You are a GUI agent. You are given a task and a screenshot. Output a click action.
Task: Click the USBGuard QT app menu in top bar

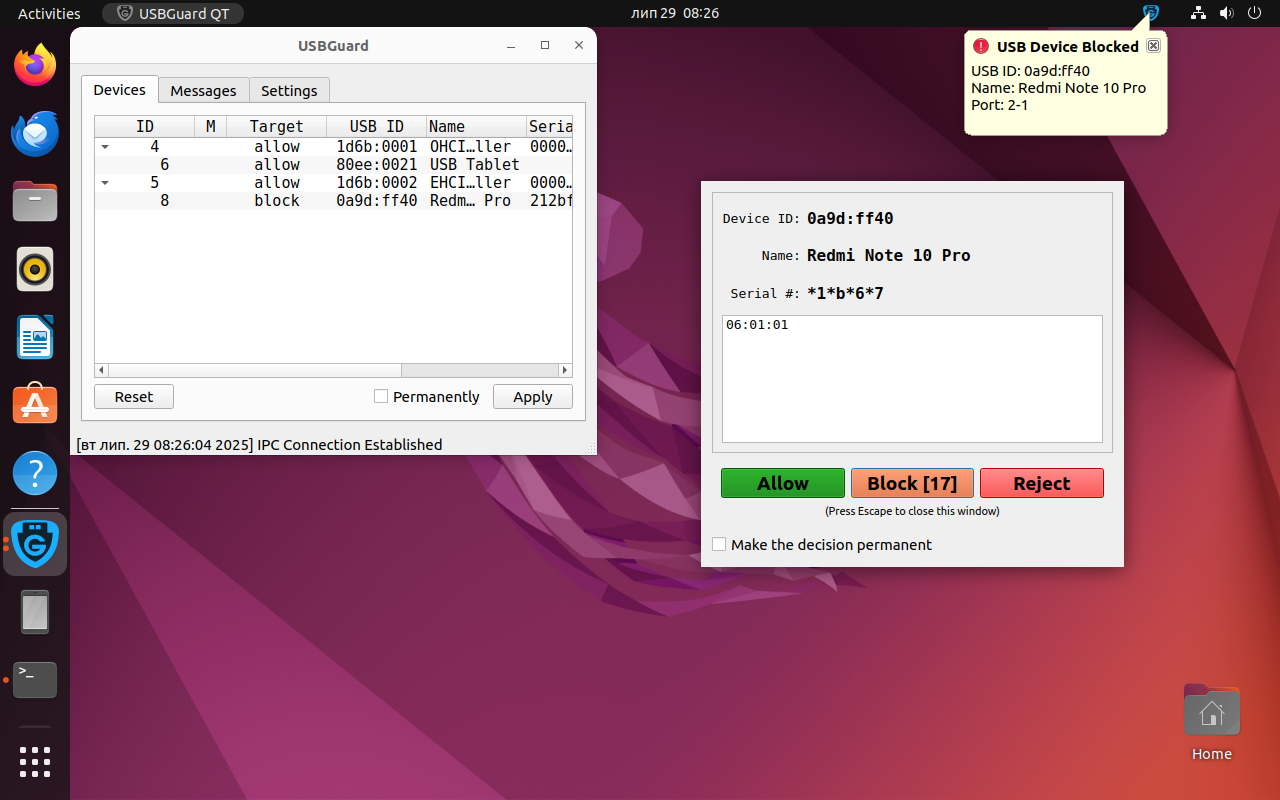click(x=173, y=13)
